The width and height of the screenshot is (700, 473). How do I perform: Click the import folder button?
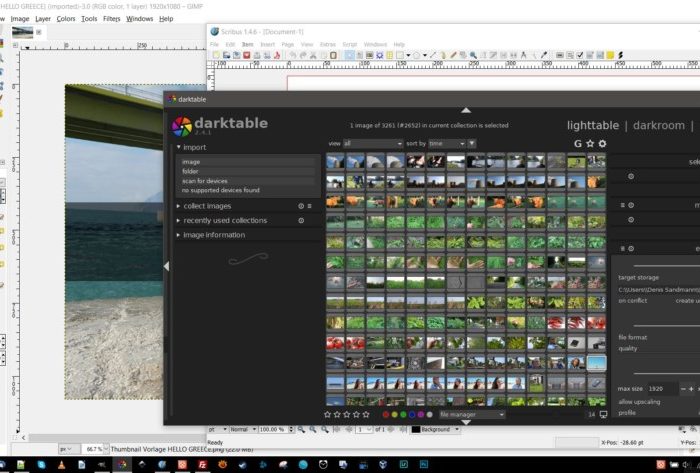(190, 171)
